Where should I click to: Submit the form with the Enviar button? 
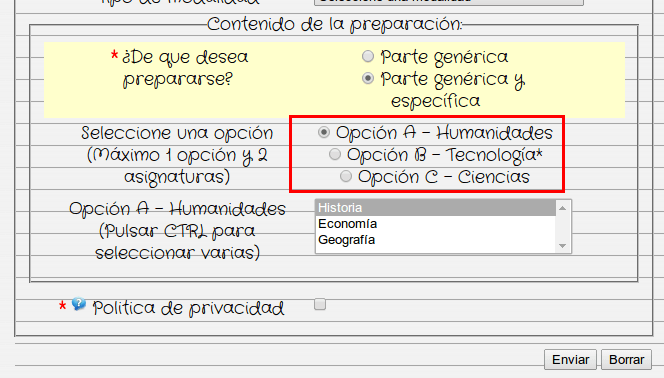pos(570,359)
